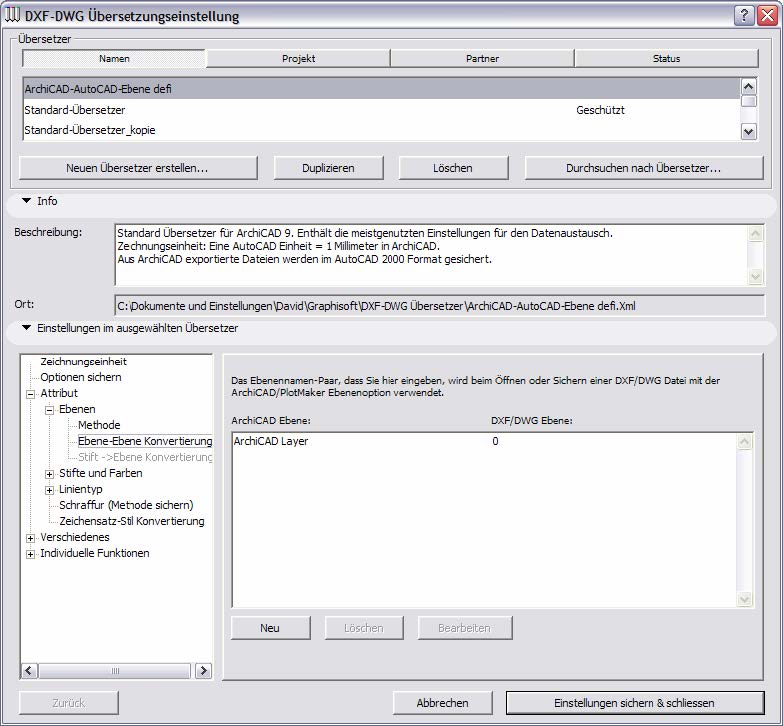Viewport: 783px width, 726px height.
Task: Sort translators by Namen column
Action: [114, 58]
